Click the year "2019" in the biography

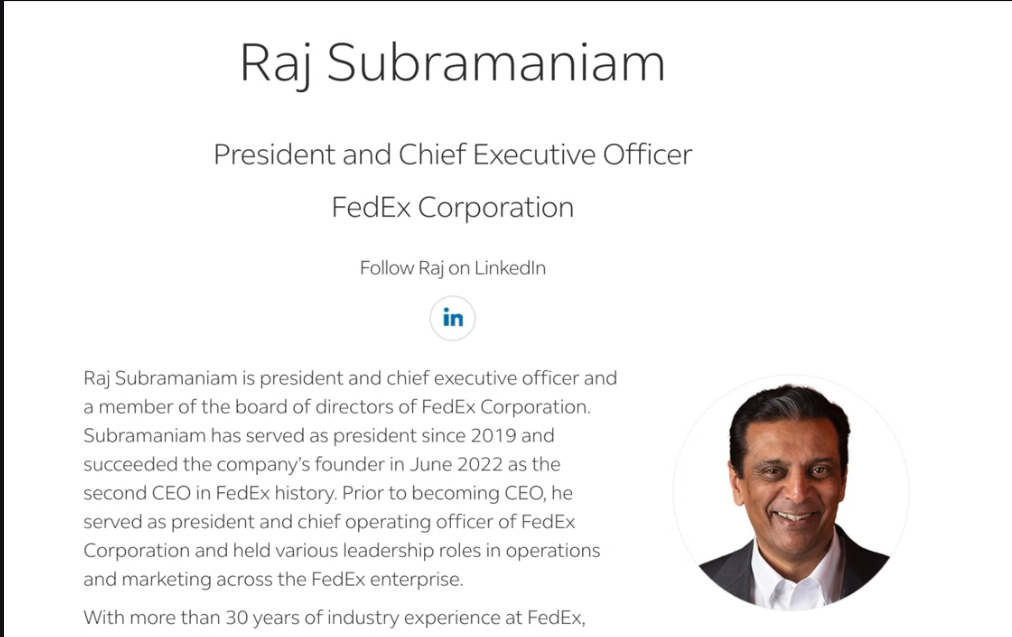click(498, 436)
